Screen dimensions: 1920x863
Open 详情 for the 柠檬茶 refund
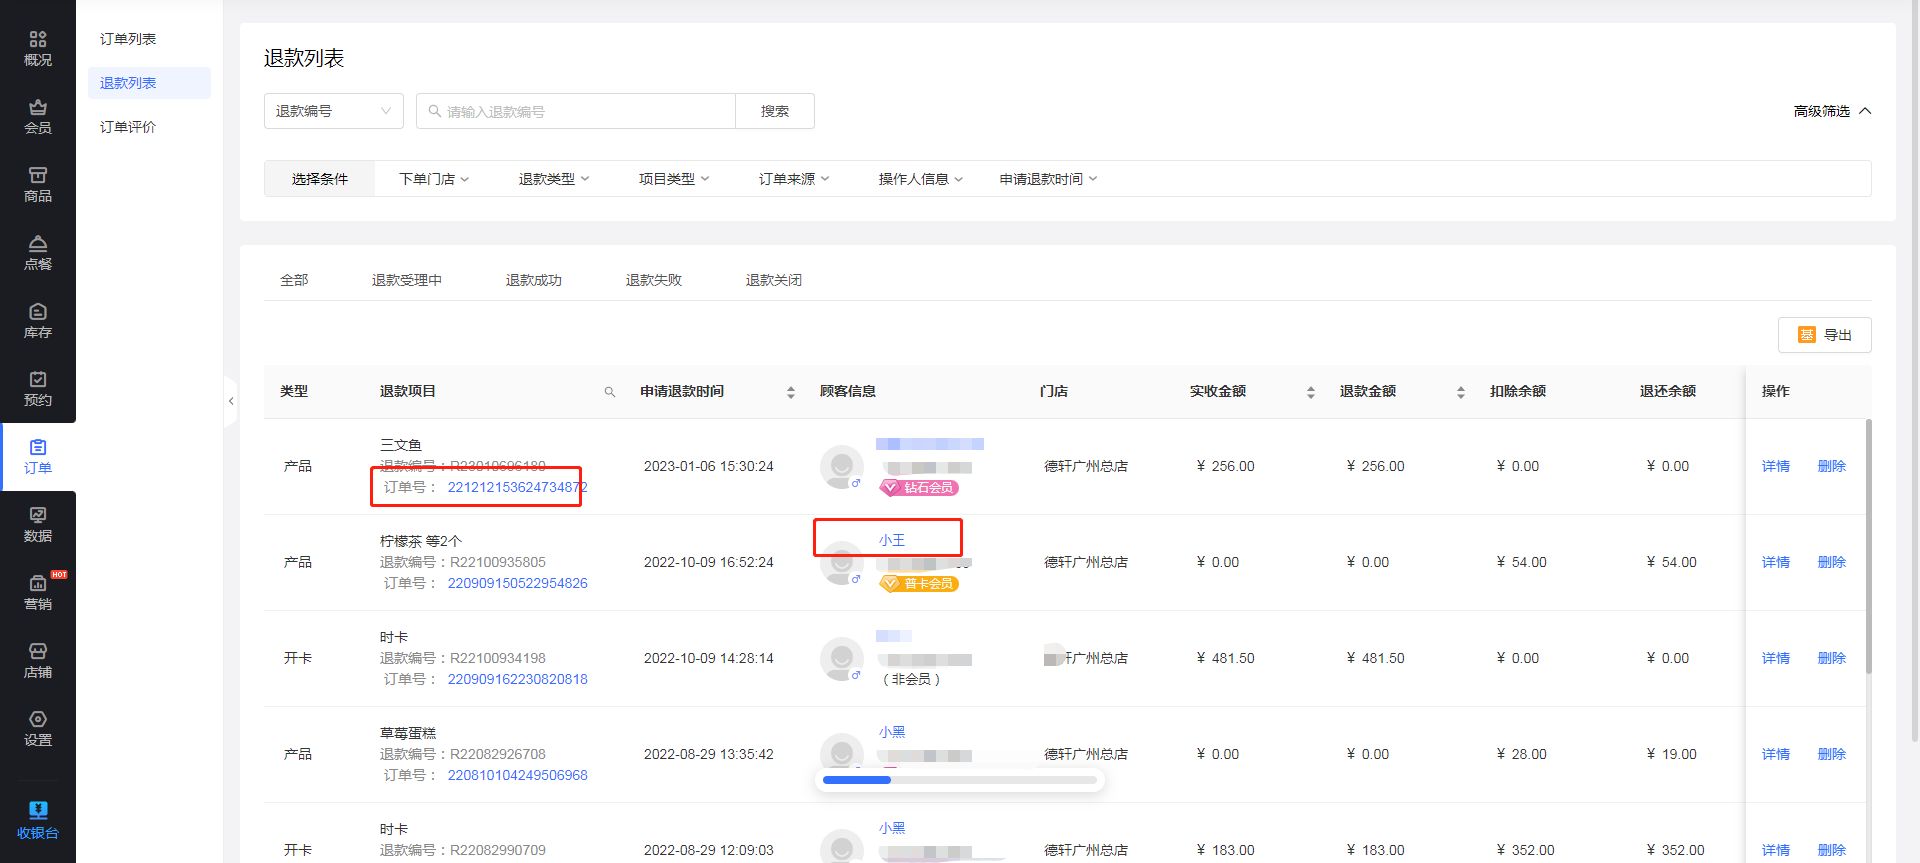tap(1776, 562)
